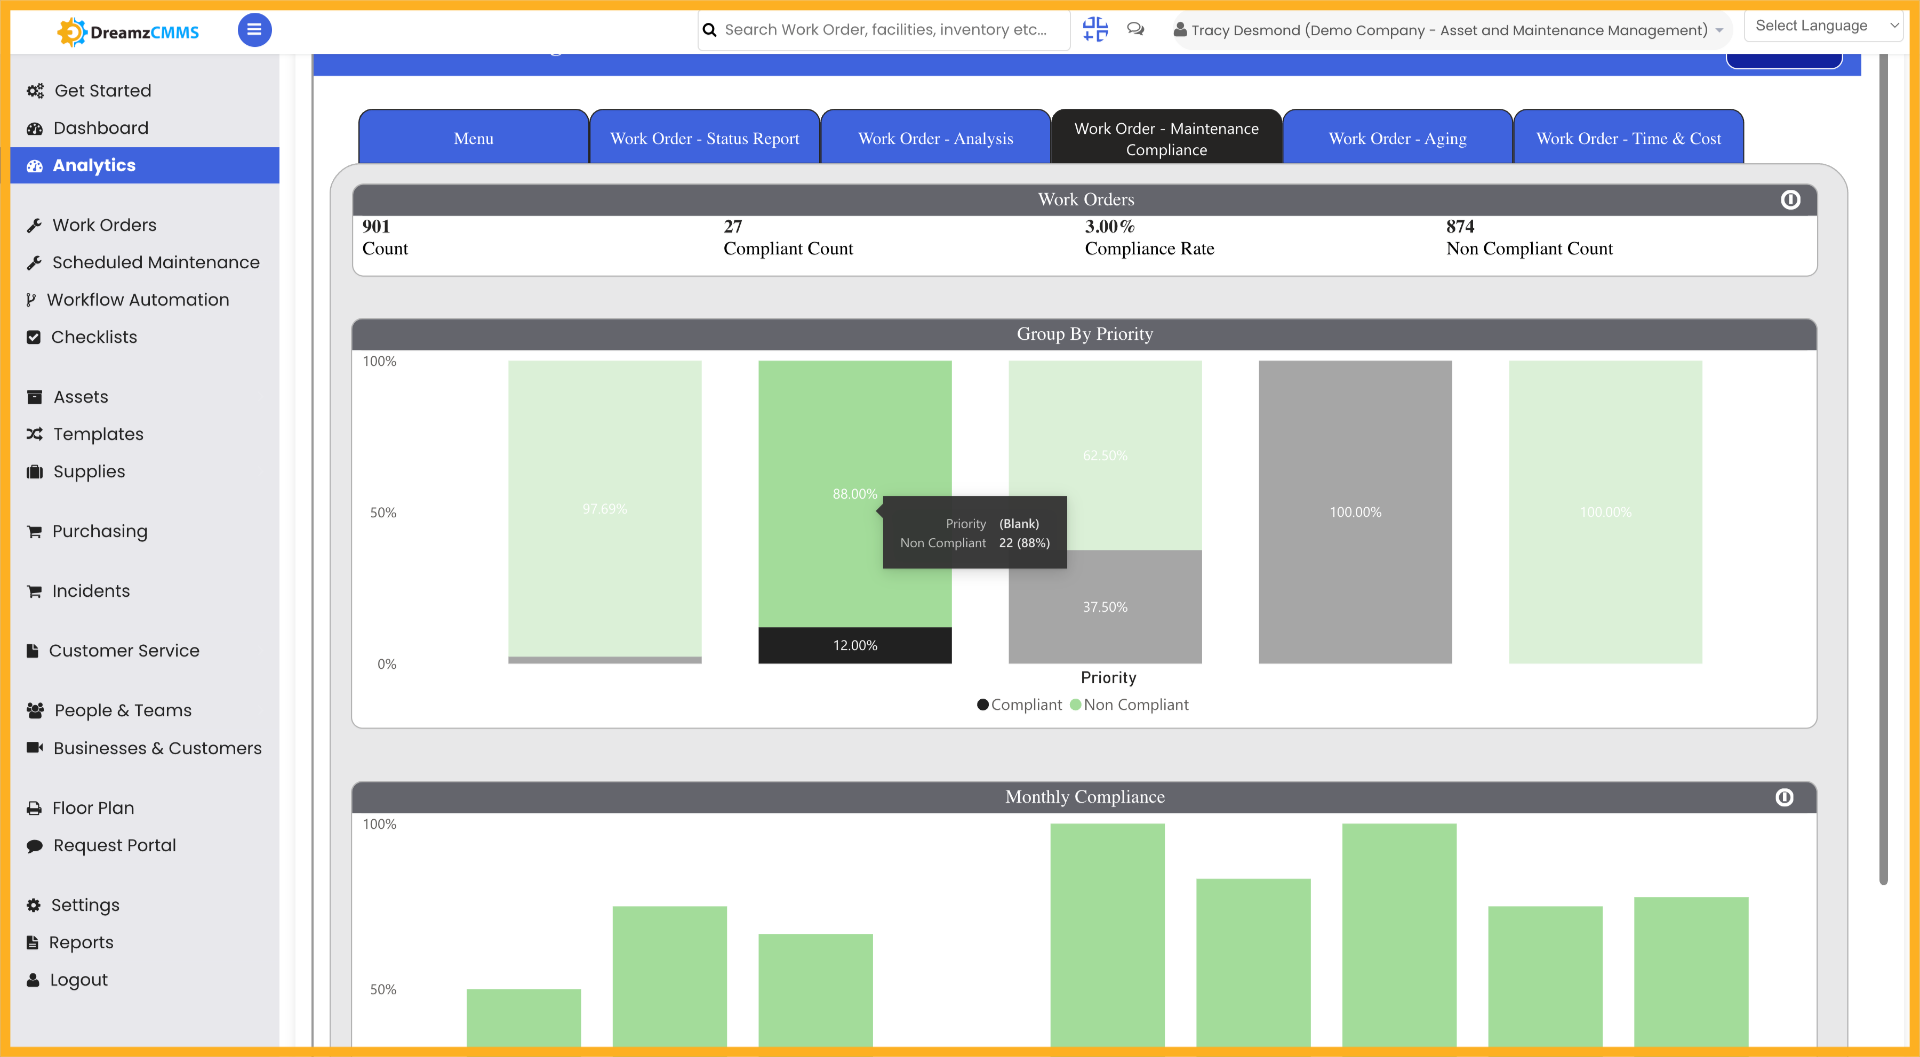Image resolution: width=1920 pixels, height=1057 pixels.
Task: Select the Settings gear icon in the sidebar
Action: pos(33,905)
